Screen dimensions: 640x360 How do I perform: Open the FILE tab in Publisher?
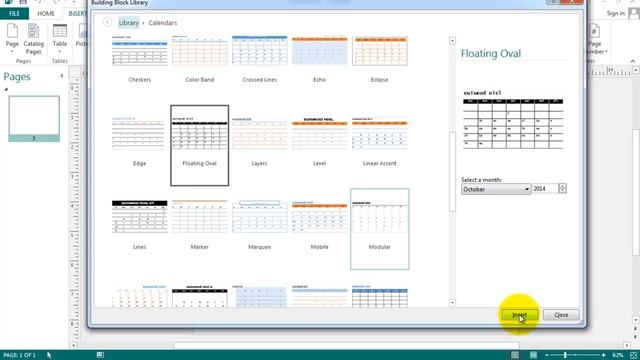[x=14, y=13]
